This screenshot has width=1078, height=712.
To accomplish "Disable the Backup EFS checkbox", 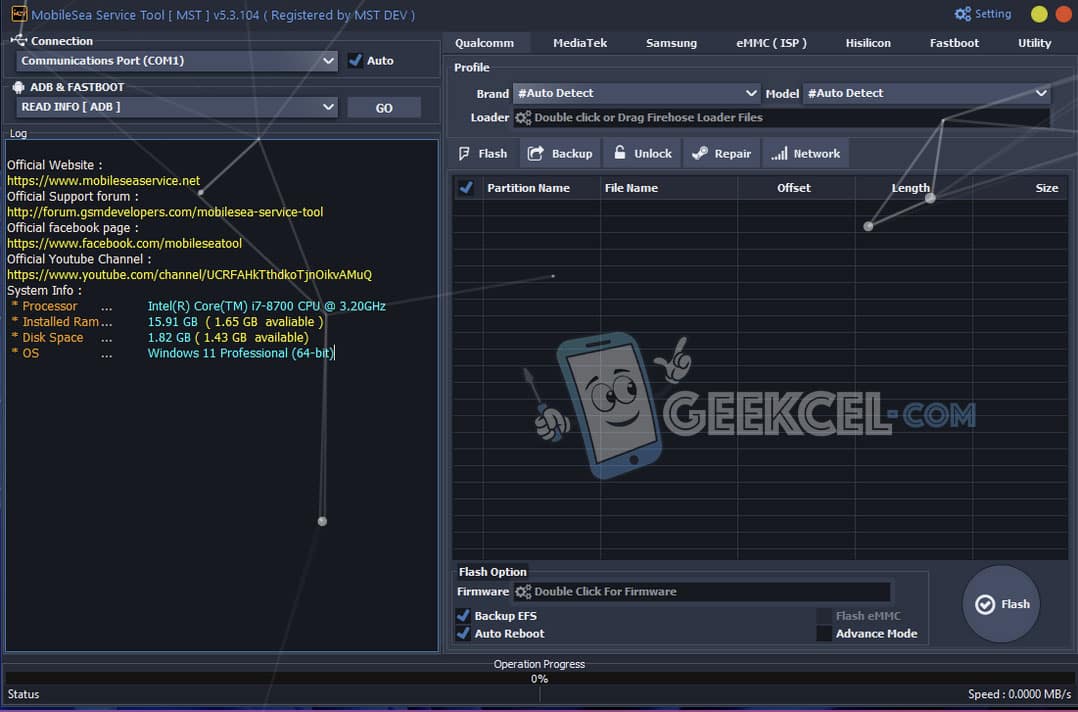I will click(x=463, y=616).
